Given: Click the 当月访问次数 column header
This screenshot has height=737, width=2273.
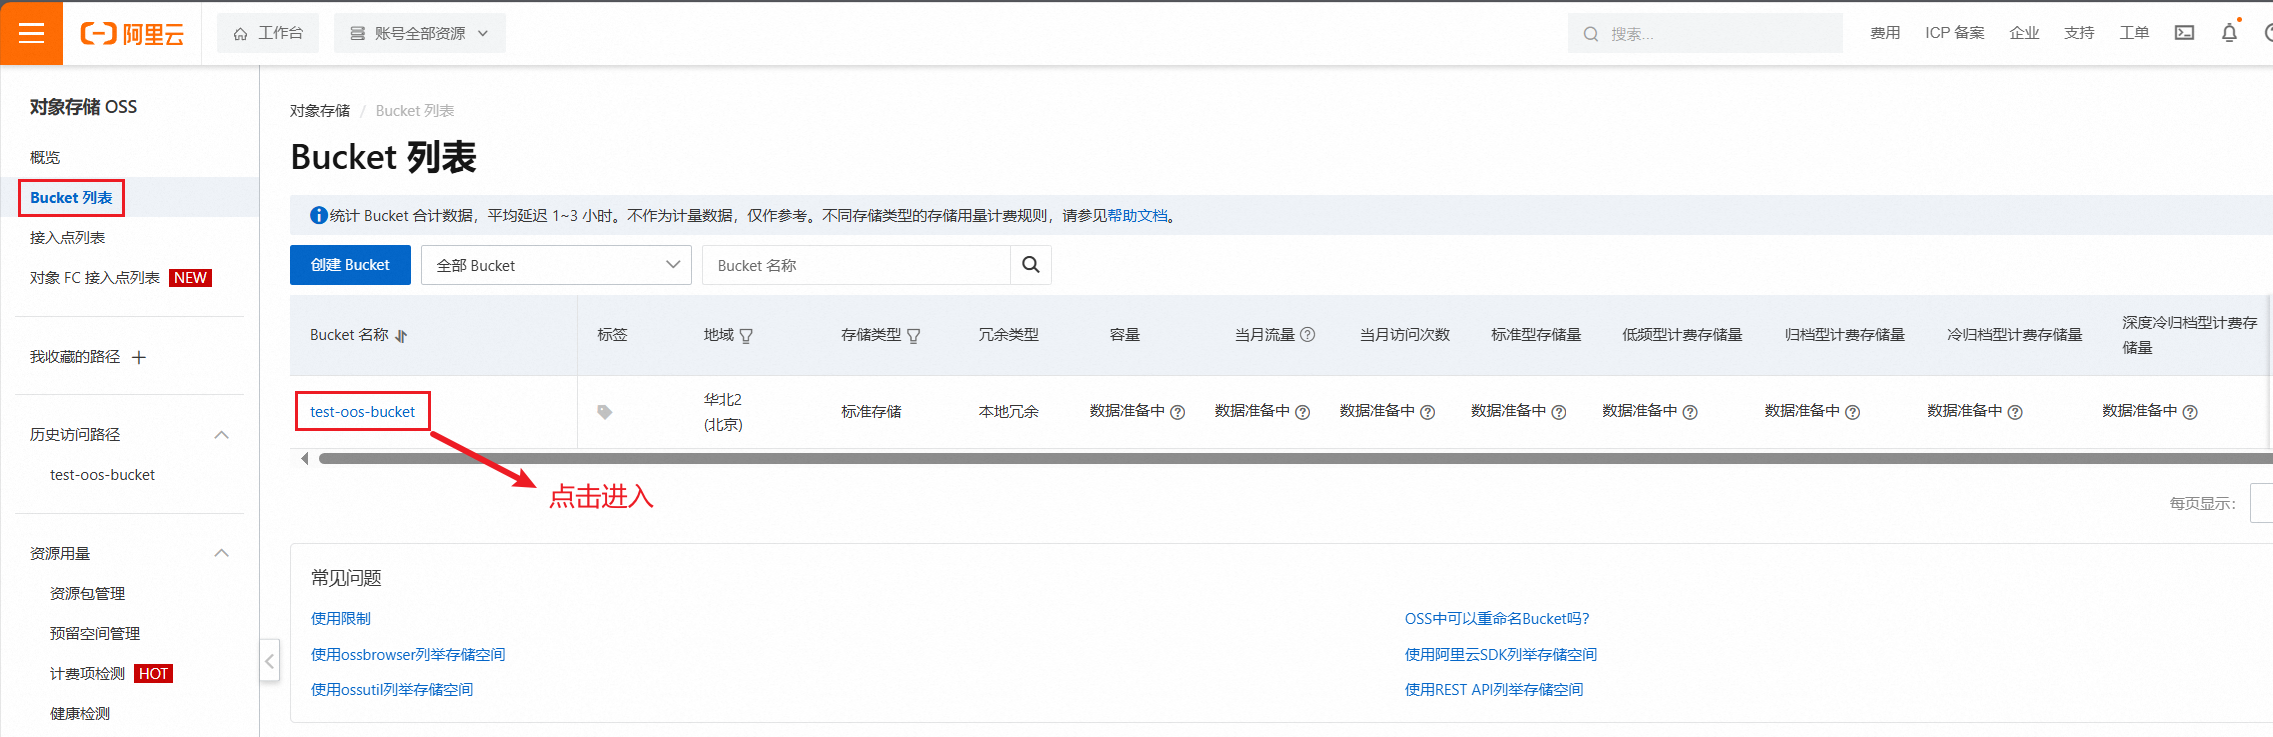Looking at the screenshot, I should pos(1404,335).
